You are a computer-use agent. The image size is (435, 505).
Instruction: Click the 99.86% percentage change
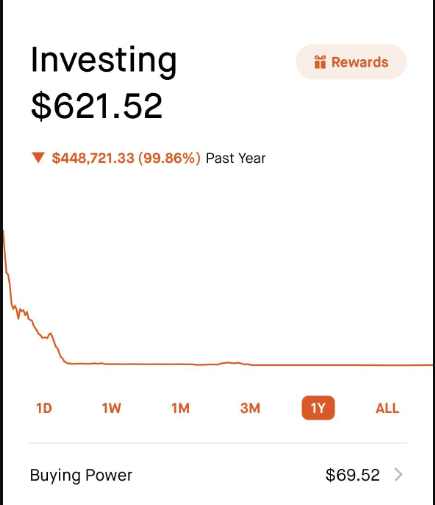(x=170, y=158)
